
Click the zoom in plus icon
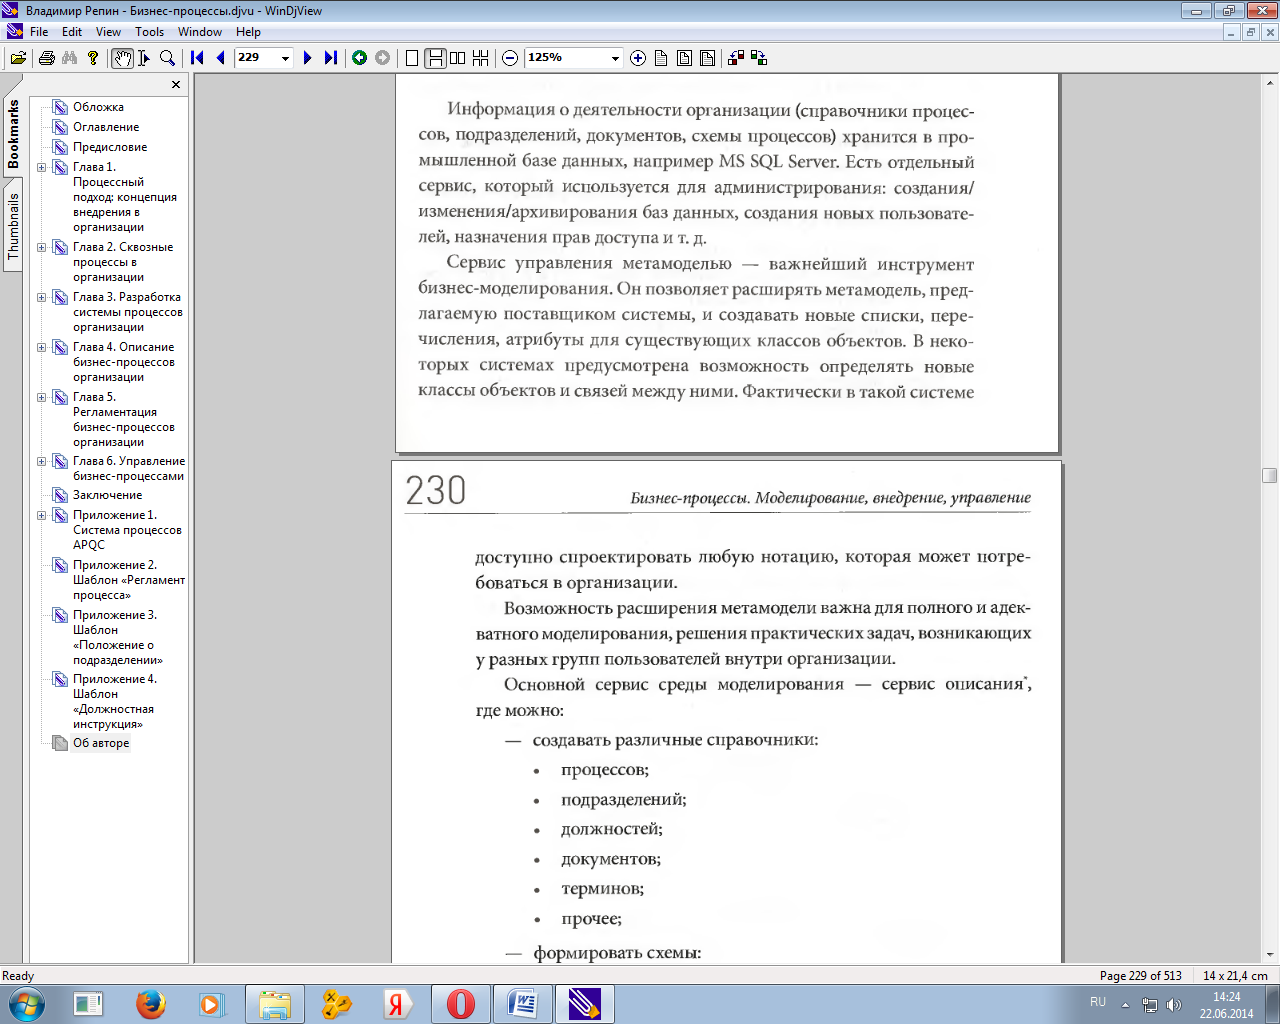[638, 58]
